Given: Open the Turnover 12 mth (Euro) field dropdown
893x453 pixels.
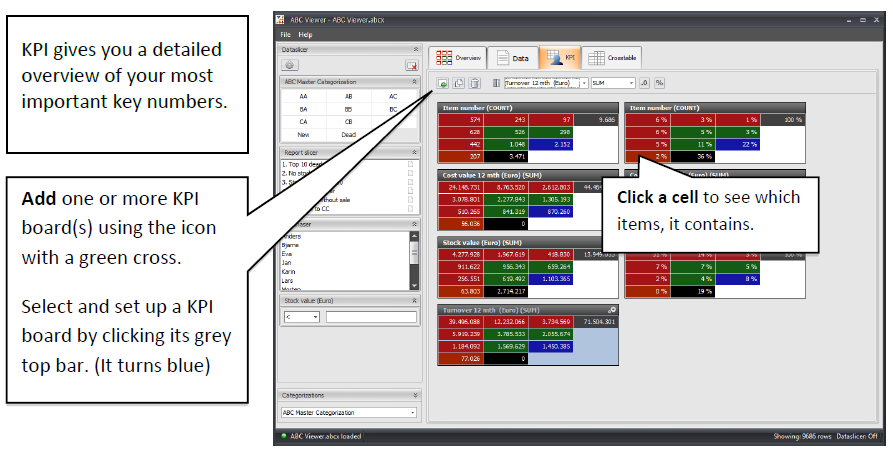Looking at the screenshot, I should pyautogui.click(x=546, y=83).
